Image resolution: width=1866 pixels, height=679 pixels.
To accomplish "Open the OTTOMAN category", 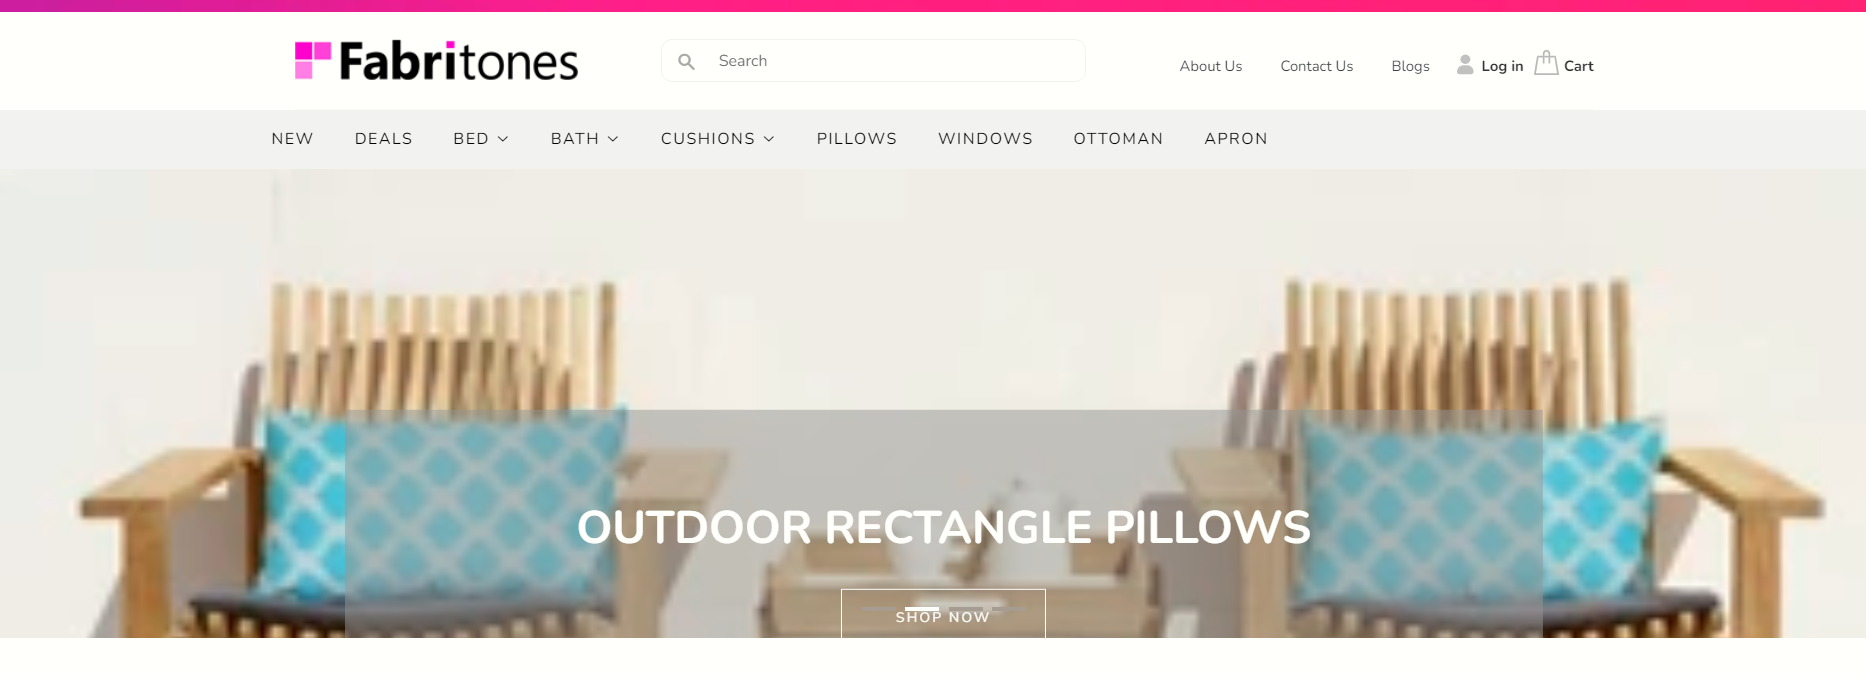I will [1118, 139].
